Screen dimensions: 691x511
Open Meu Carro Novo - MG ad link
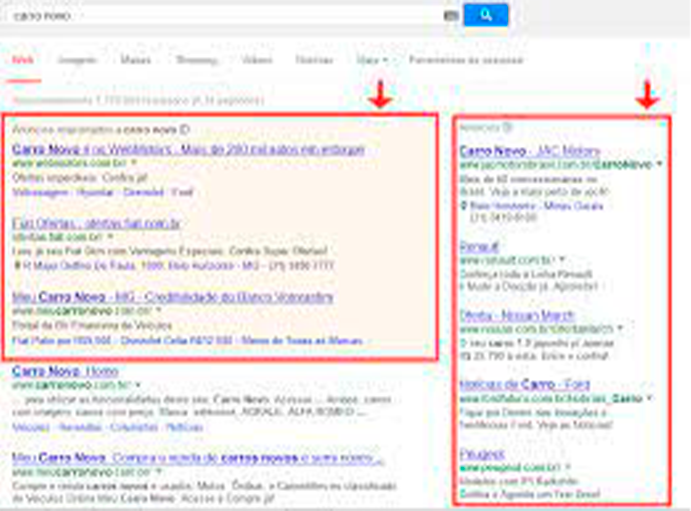tap(172, 298)
